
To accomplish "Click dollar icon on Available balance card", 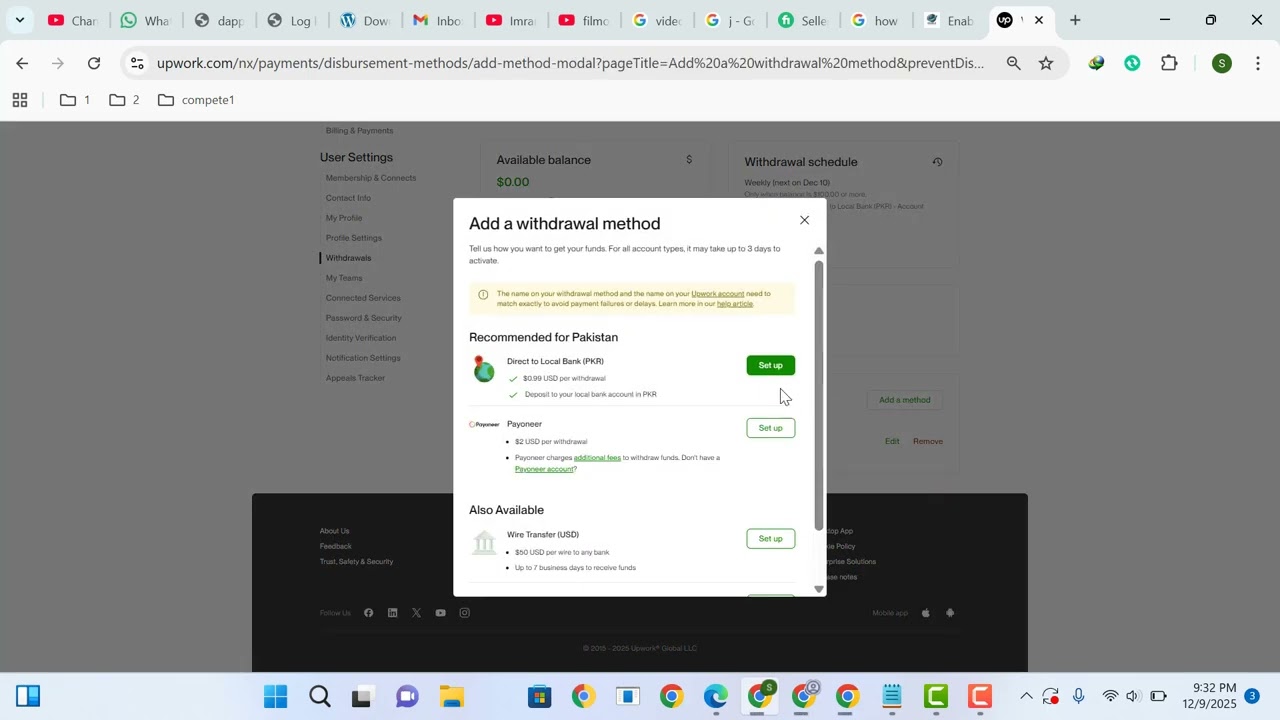I will (689, 160).
